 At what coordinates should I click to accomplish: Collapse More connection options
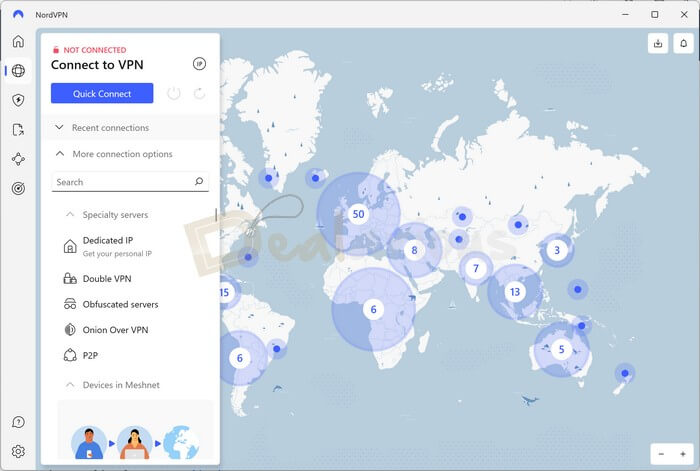(130, 154)
